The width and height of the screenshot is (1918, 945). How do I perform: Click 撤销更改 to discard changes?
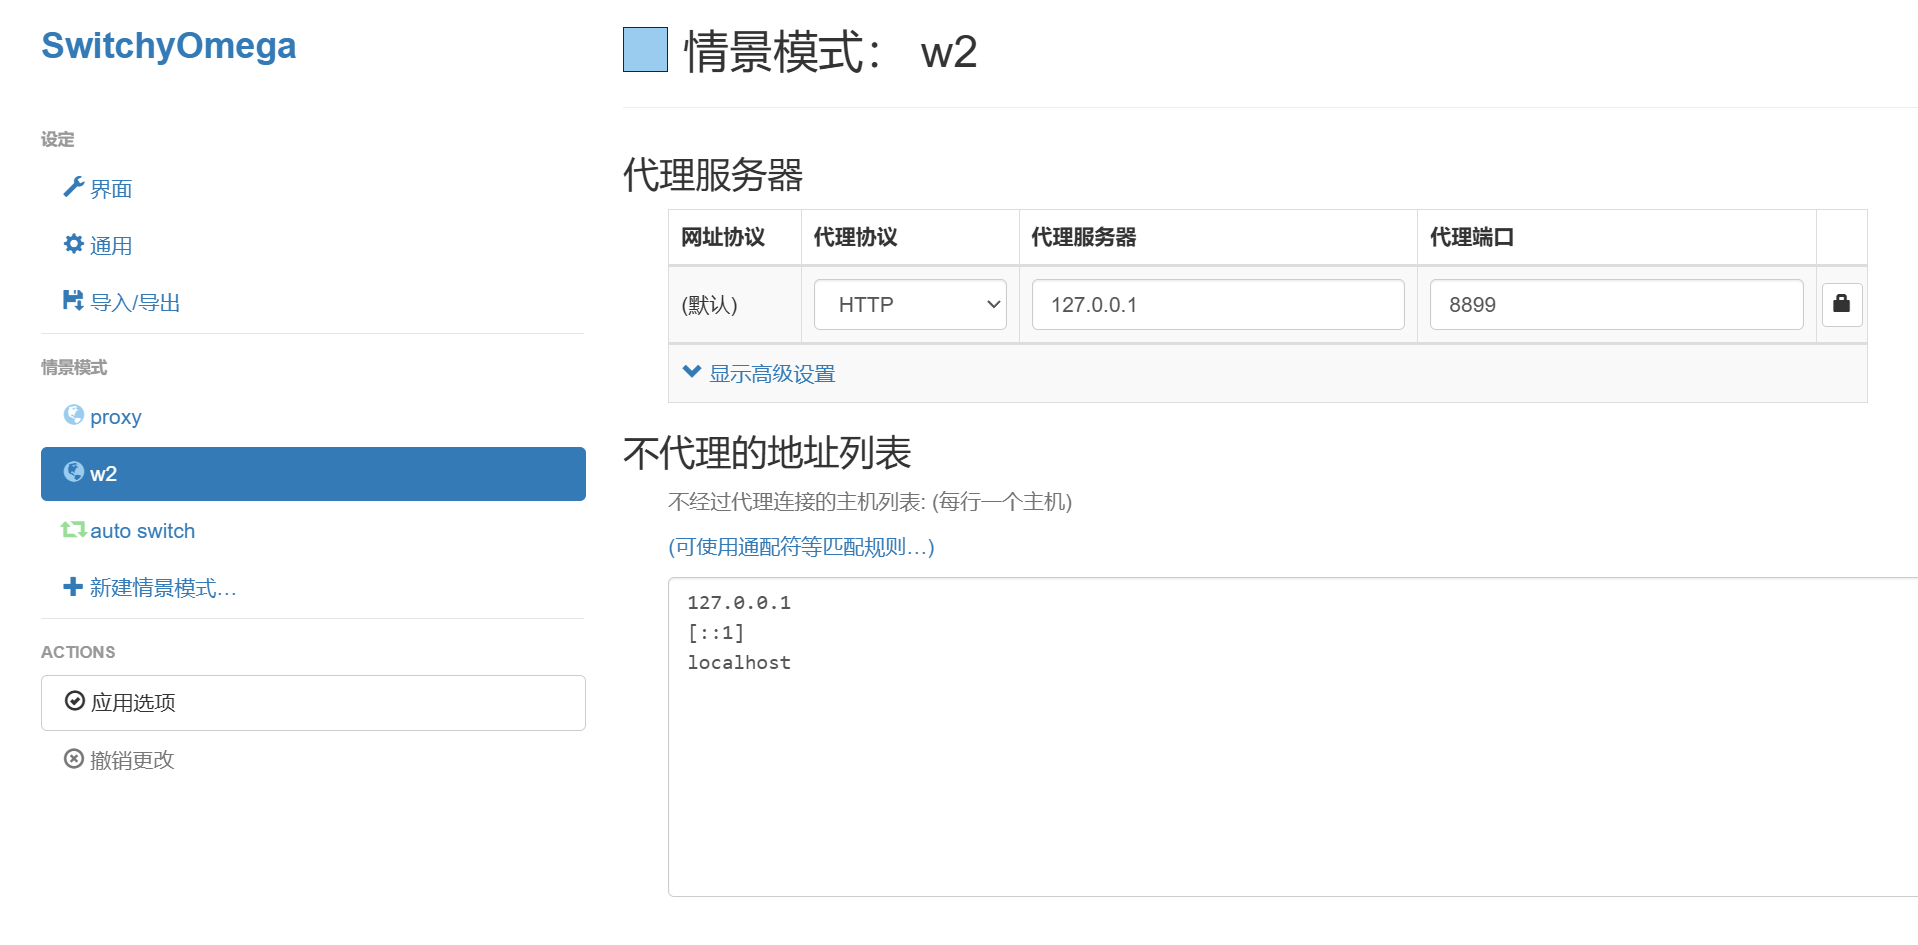pyautogui.click(x=132, y=760)
